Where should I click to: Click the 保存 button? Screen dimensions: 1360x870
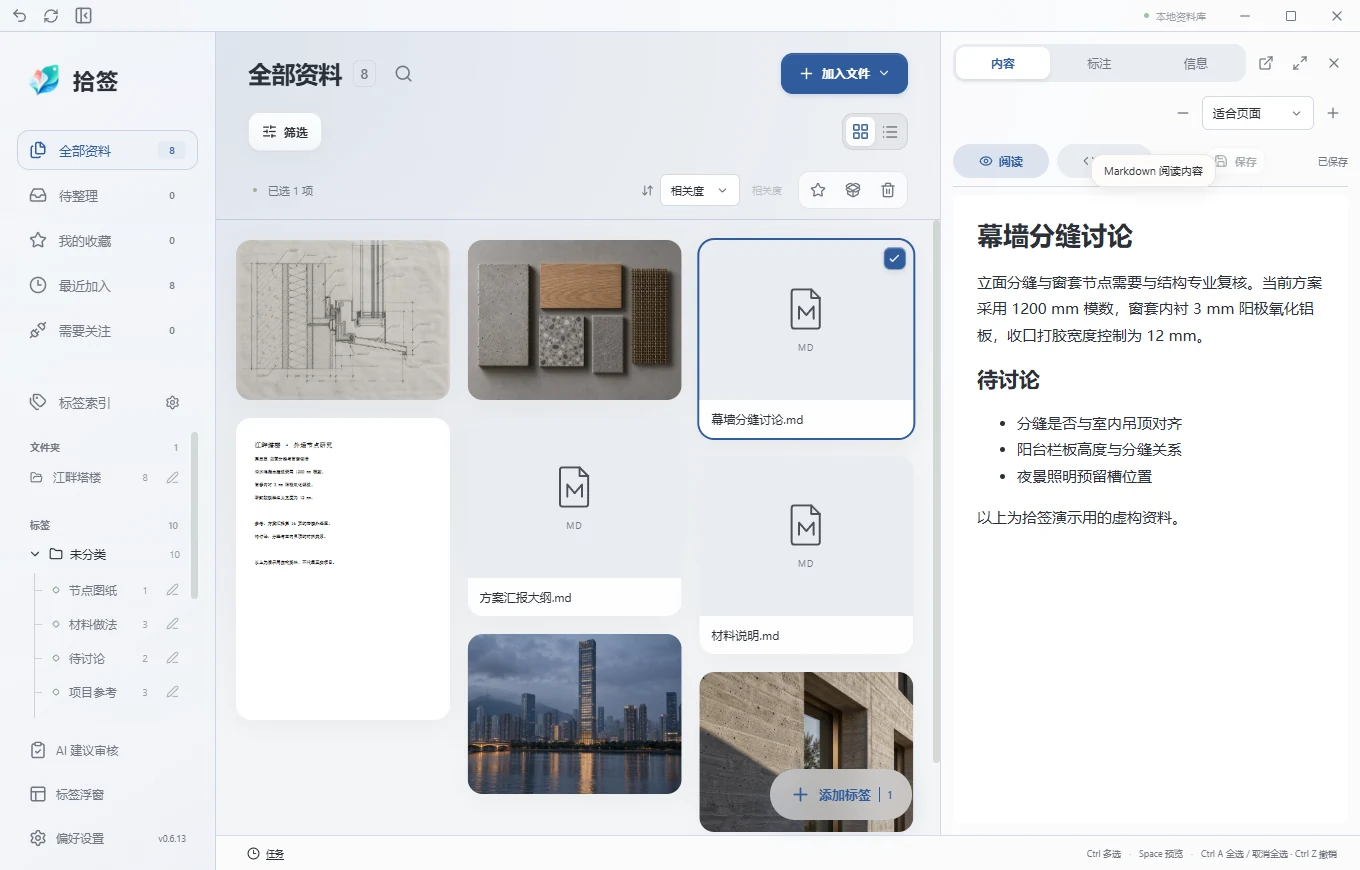(x=1236, y=161)
